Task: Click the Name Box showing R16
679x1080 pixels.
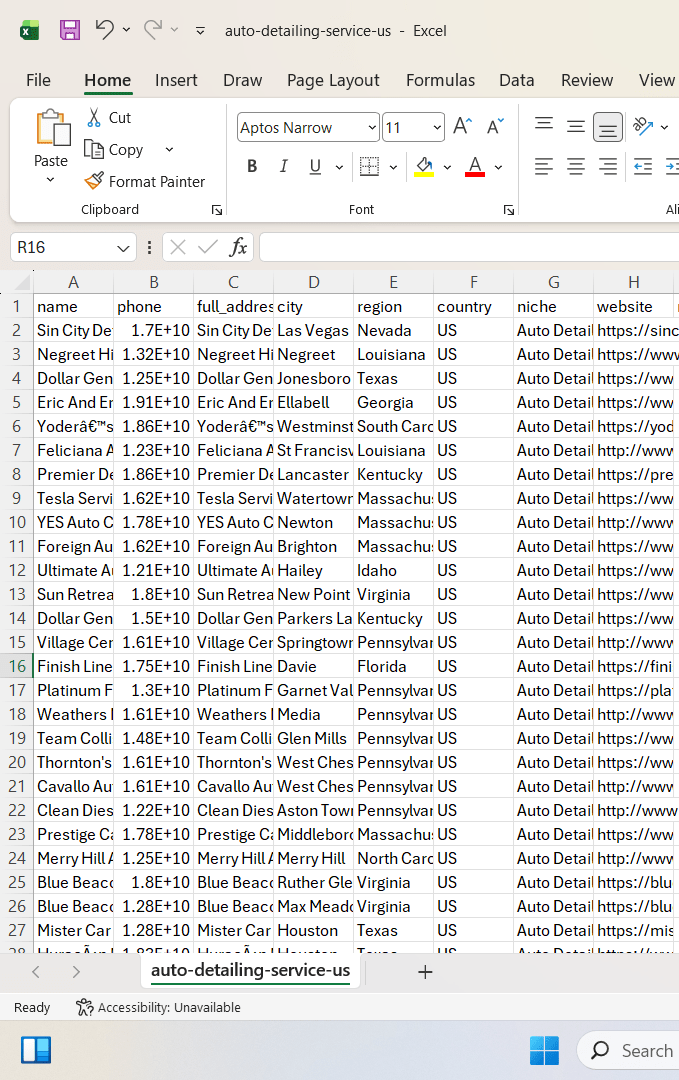Action: [62, 247]
